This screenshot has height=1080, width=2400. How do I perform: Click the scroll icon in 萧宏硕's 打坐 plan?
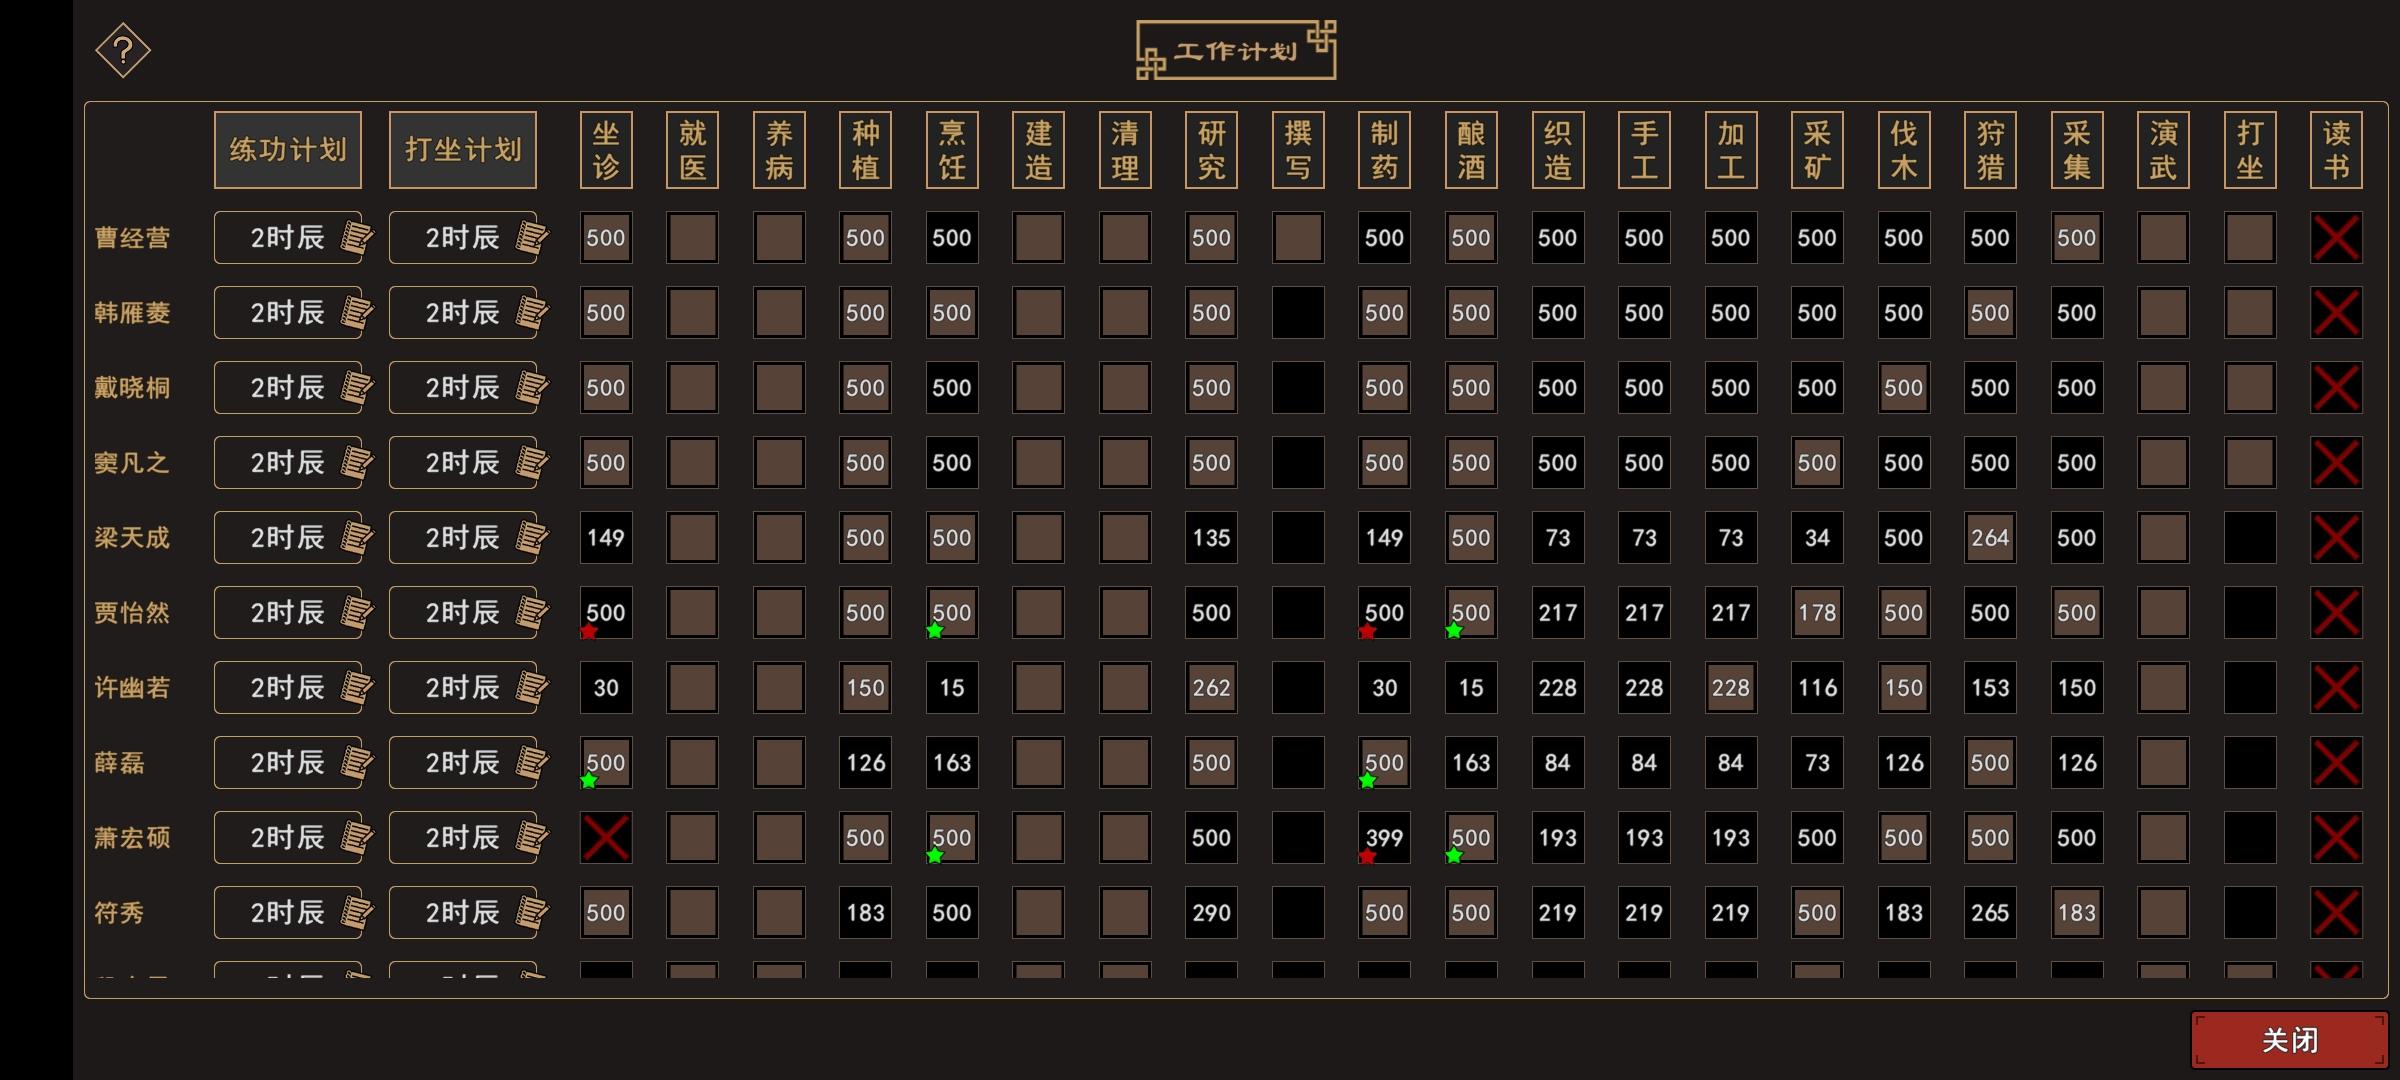click(532, 838)
